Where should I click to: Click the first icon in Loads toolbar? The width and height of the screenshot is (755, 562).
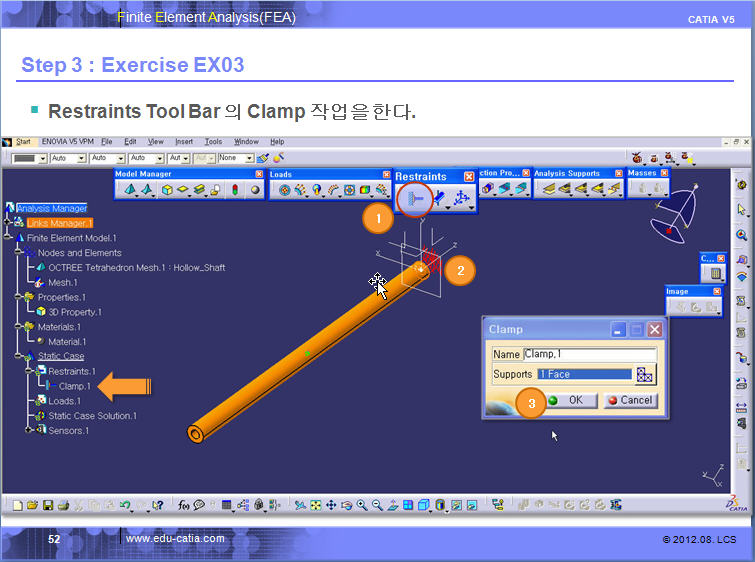point(284,189)
